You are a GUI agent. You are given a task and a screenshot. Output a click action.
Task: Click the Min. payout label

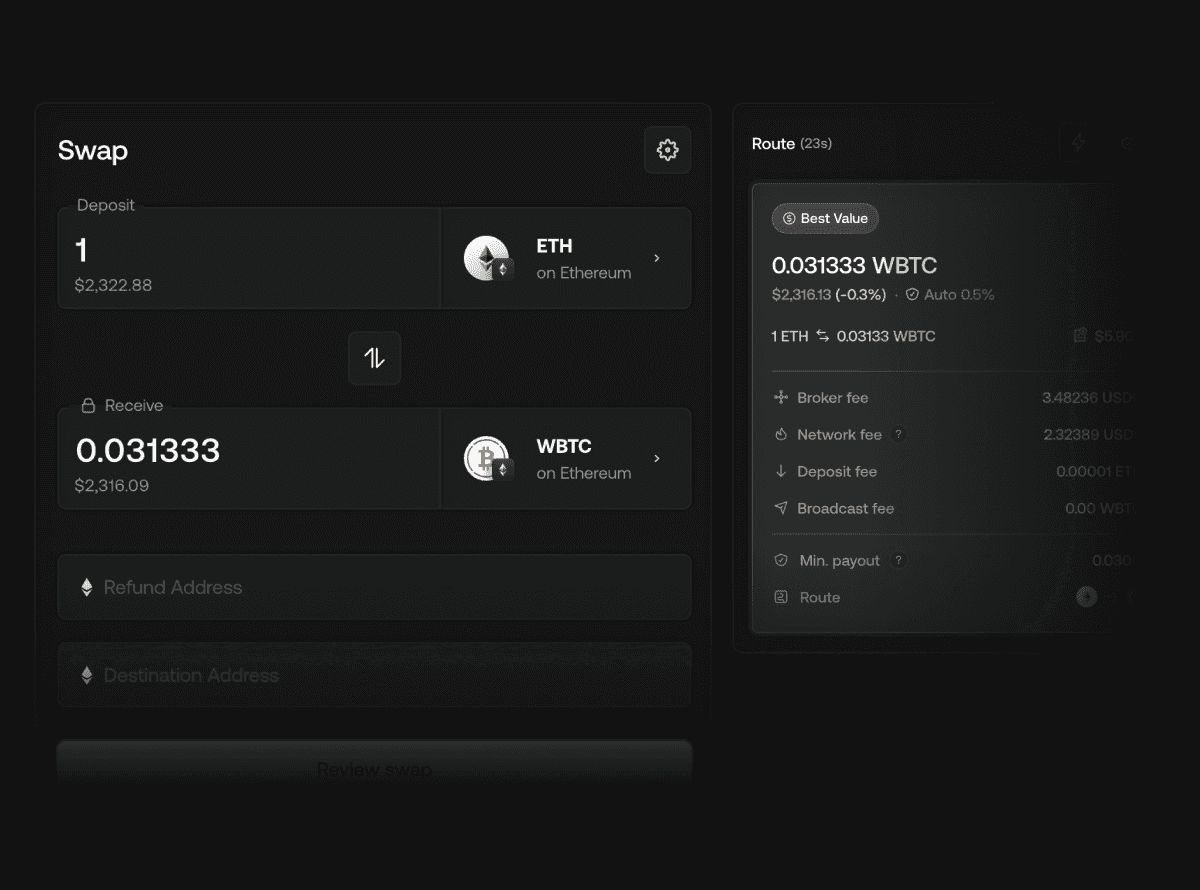(x=840, y=560)
